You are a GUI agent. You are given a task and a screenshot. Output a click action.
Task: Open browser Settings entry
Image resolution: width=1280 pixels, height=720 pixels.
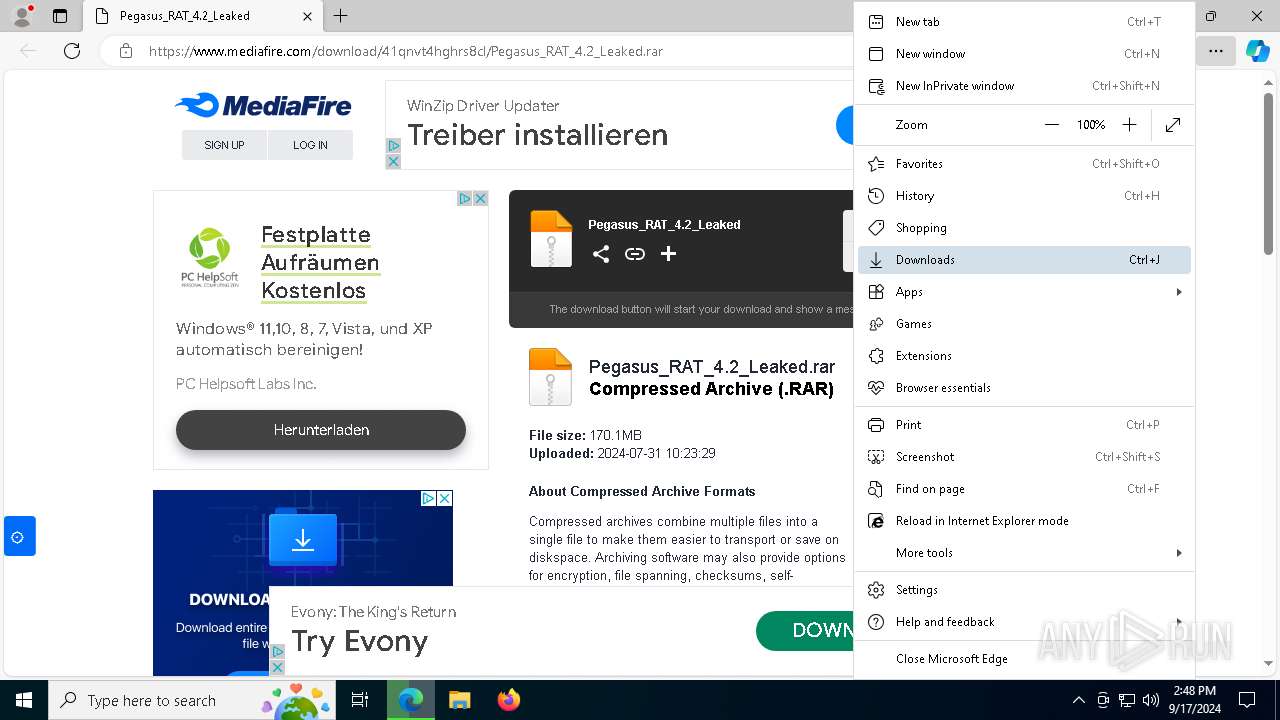pos(1024,590)
